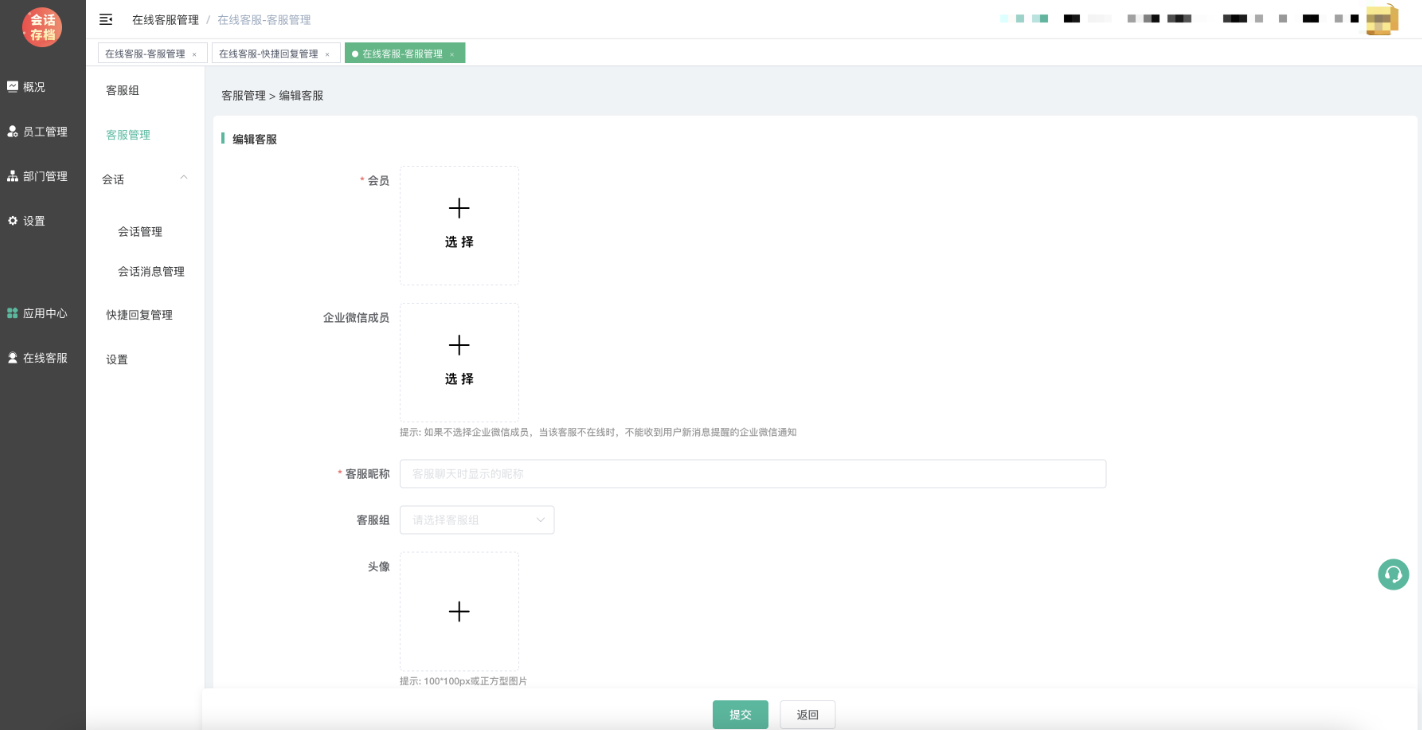Open 概况 overview in left sidebar
This screenshot has width=1422, height=730.
34,87
